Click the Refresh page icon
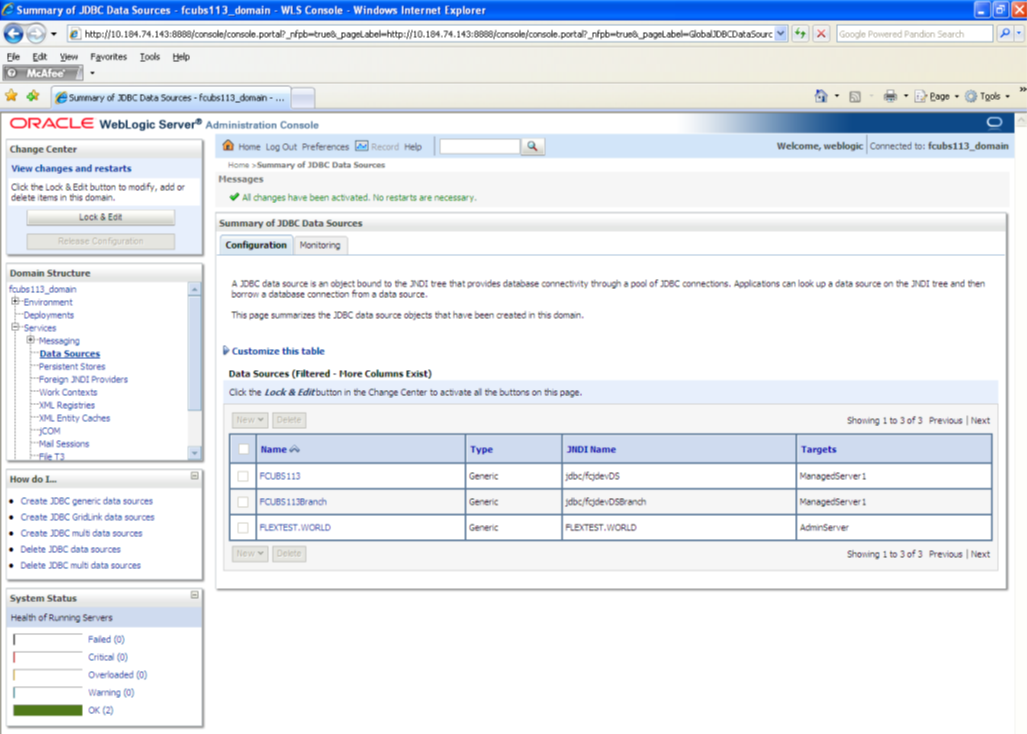This screenshot has height=734, width=1027. [800, 33]
